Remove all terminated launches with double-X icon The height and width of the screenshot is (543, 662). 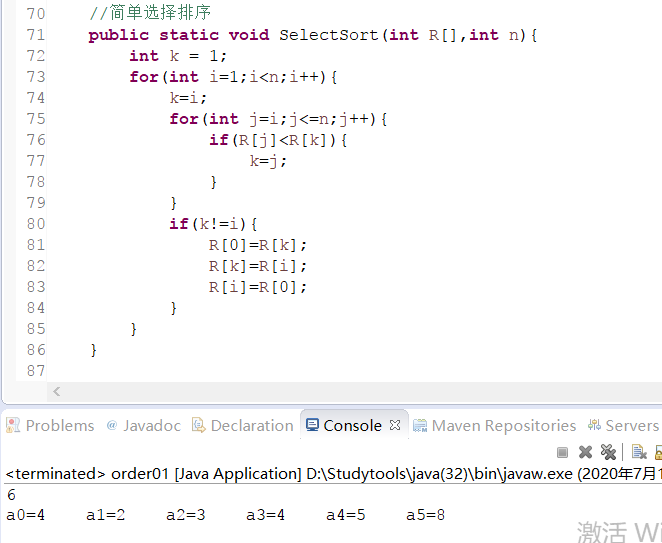pyautogui.click(x=608, y=452)
